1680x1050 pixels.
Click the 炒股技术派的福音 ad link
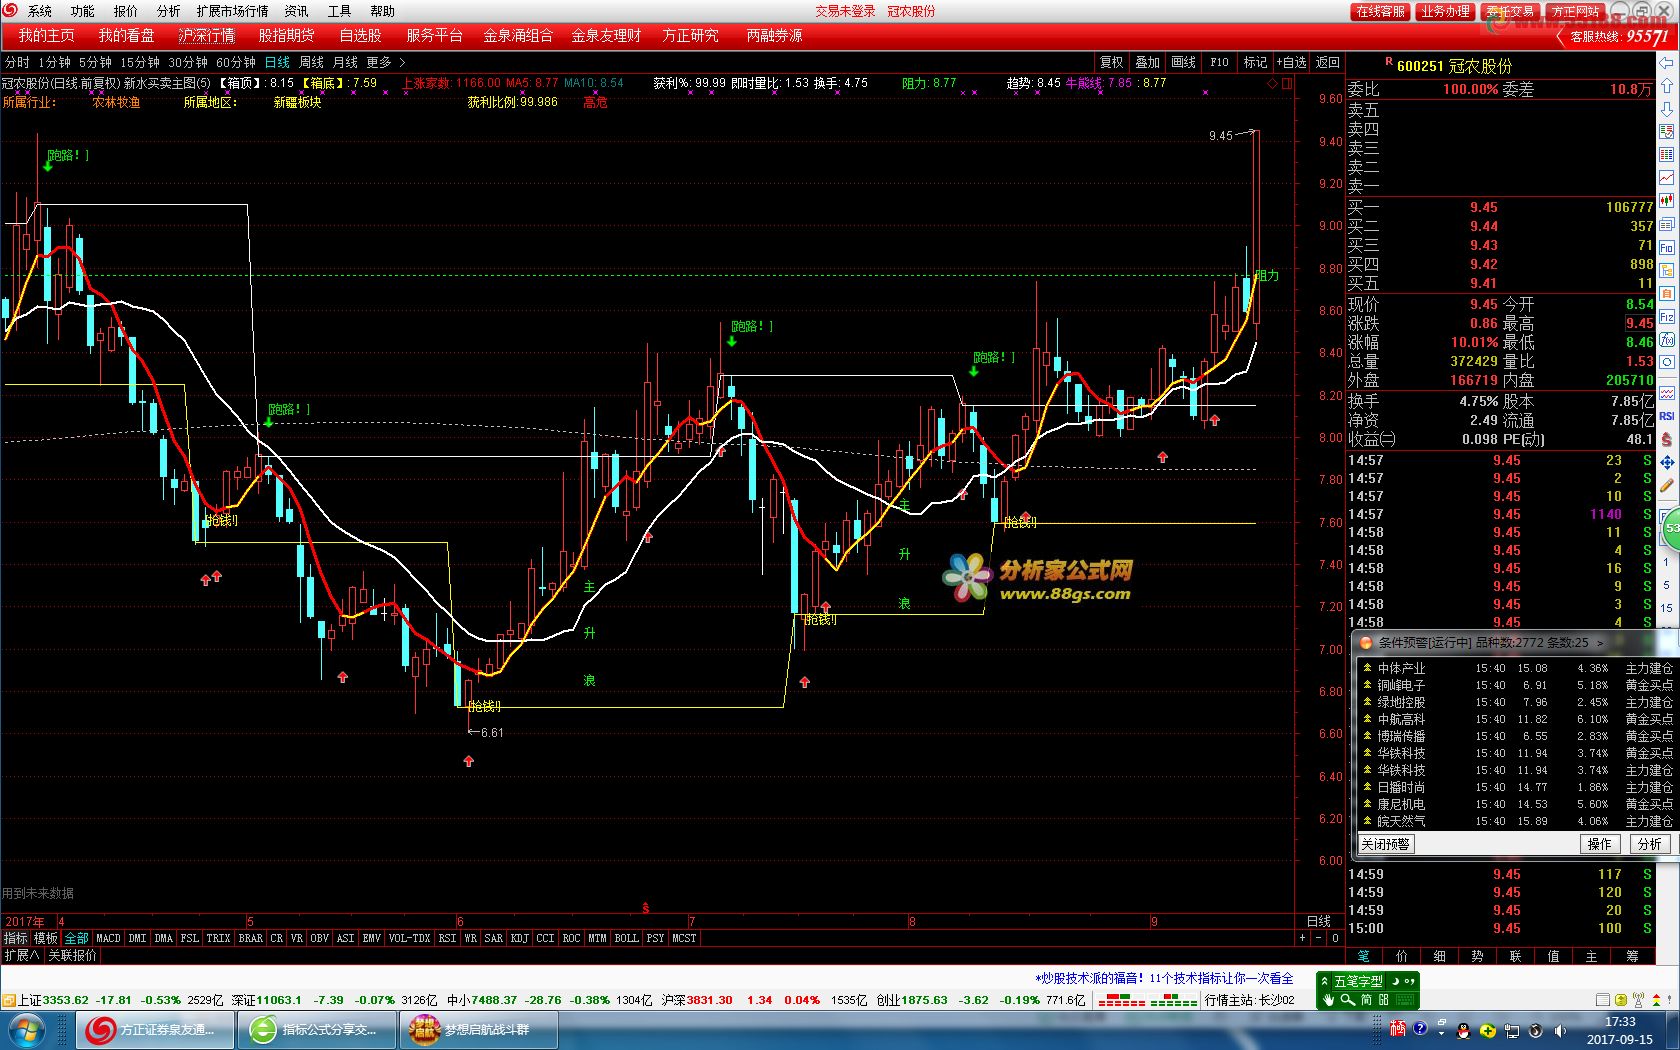point(1164,978)
